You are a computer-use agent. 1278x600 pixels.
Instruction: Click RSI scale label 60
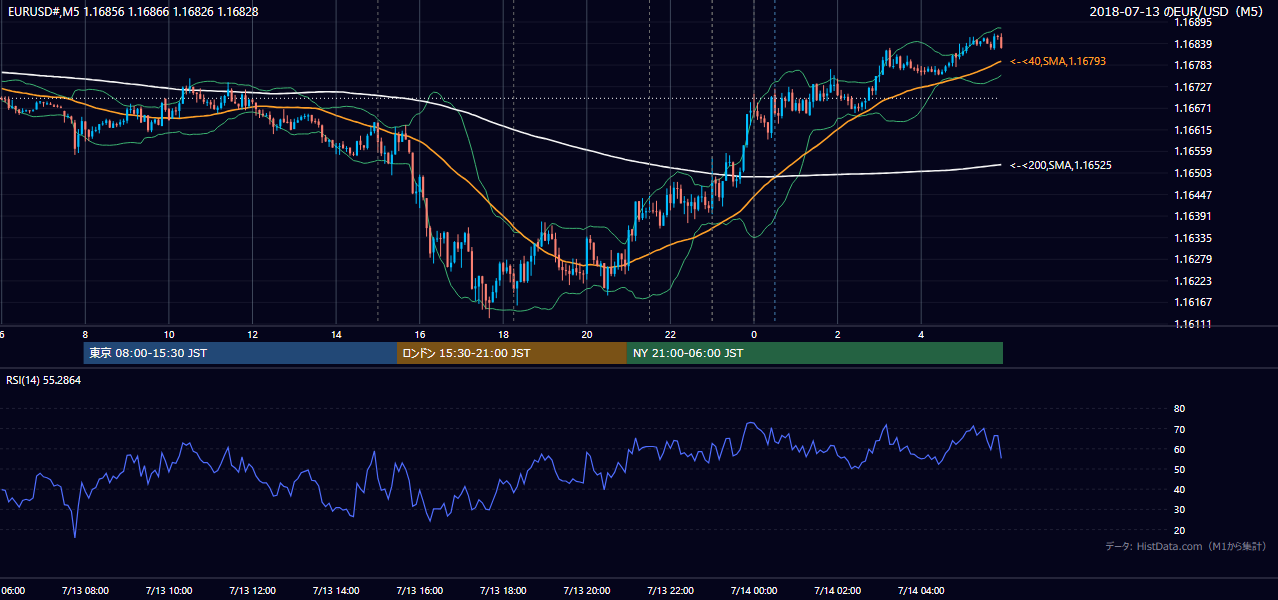tap(1179, 449)
